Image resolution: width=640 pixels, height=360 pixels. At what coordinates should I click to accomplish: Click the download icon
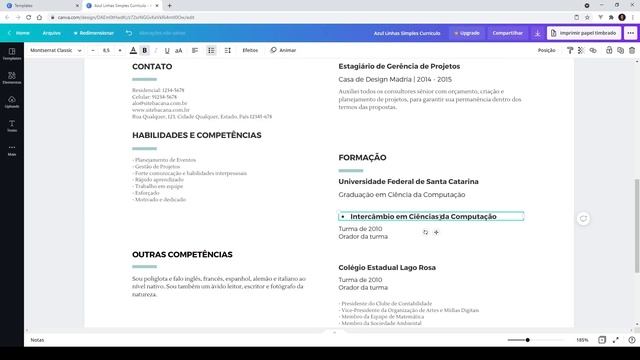click(x=538, y=33)
